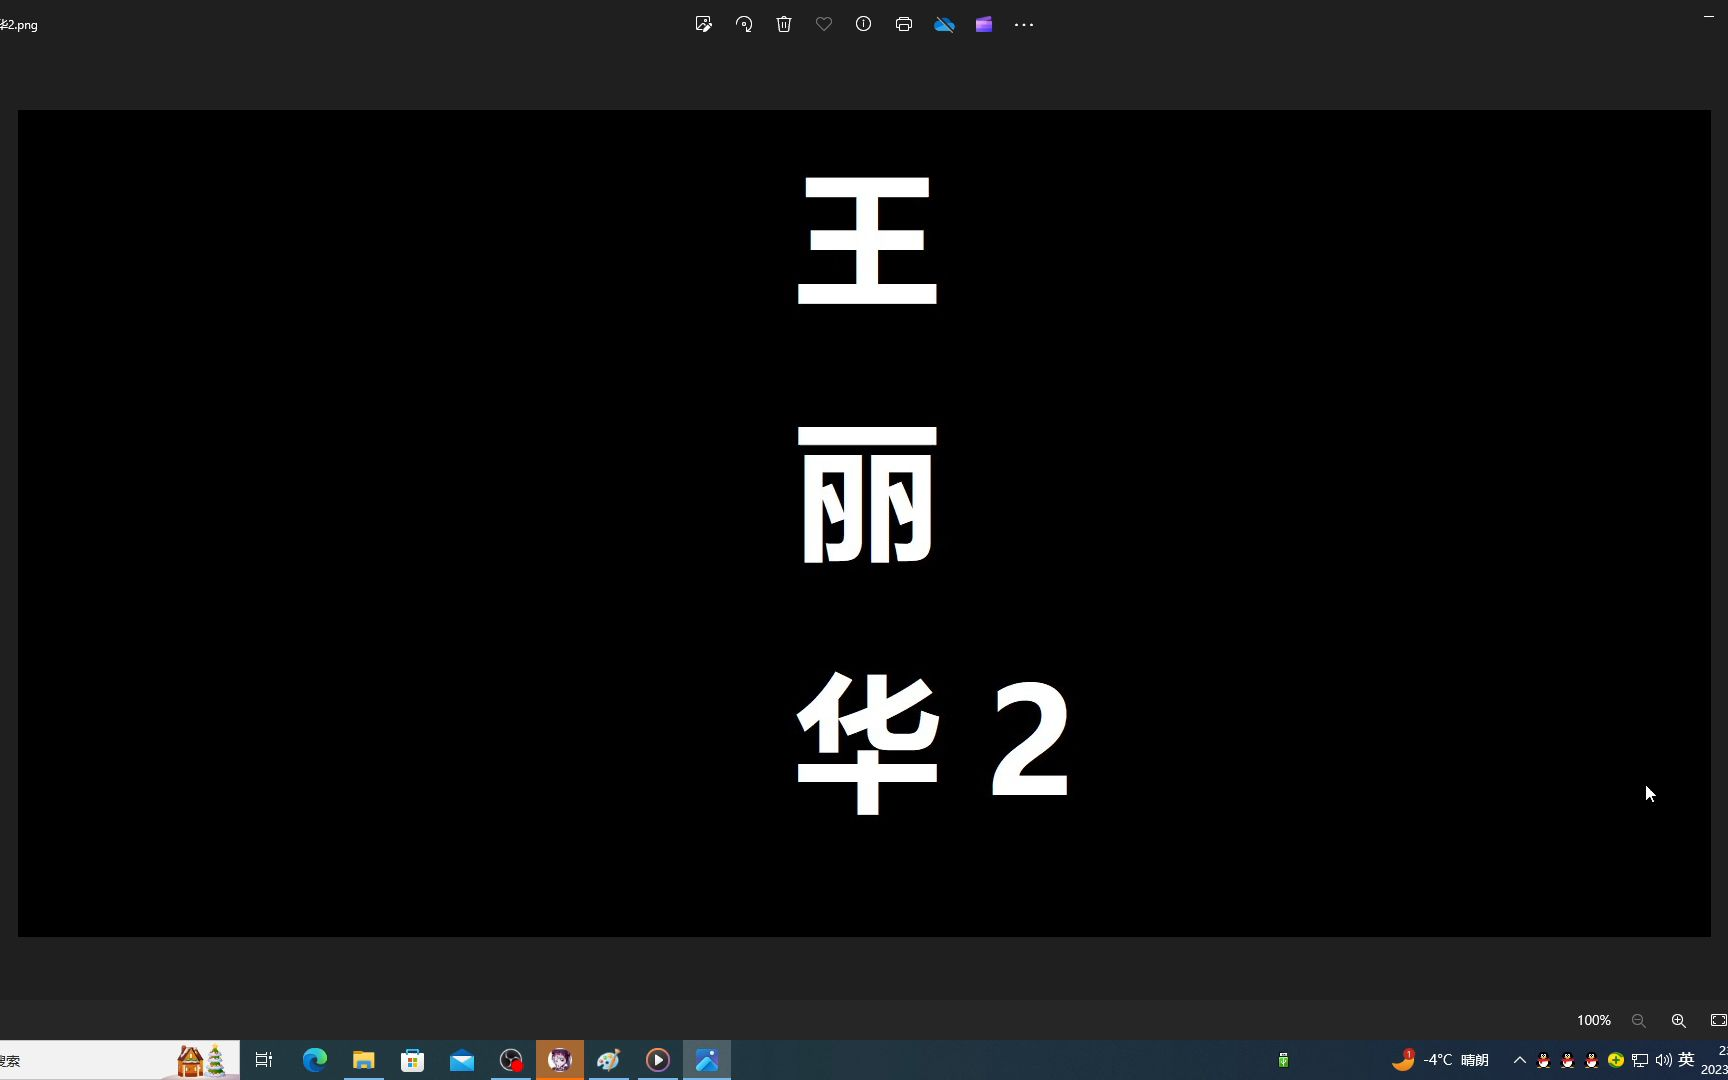Switch to the OBS recorder taskbar icon

pyautogui.click(x=511, y=1060)
